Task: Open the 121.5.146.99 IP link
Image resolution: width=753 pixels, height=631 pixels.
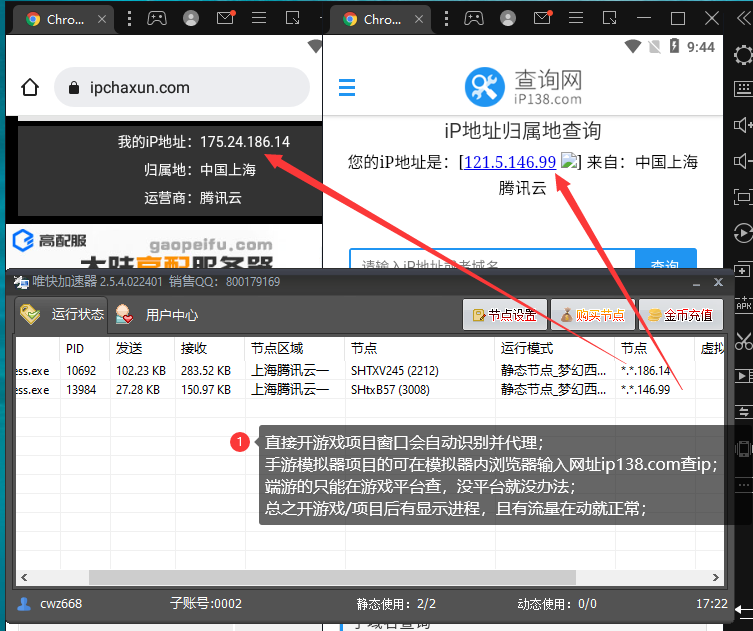Action: 510,162
